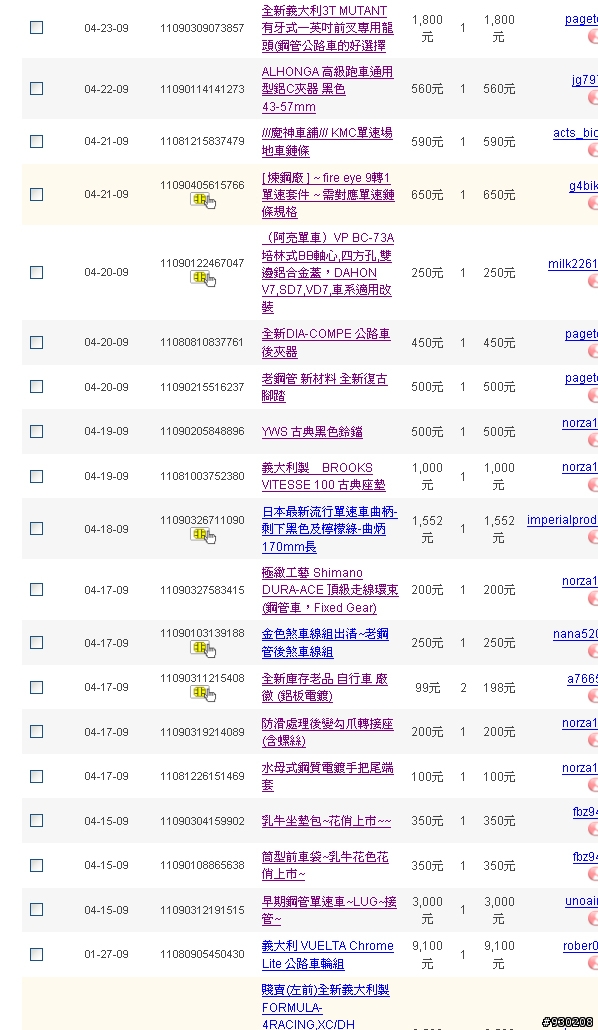Open the 防滑處理後變勾爪轉接座 link

[327, 732]
